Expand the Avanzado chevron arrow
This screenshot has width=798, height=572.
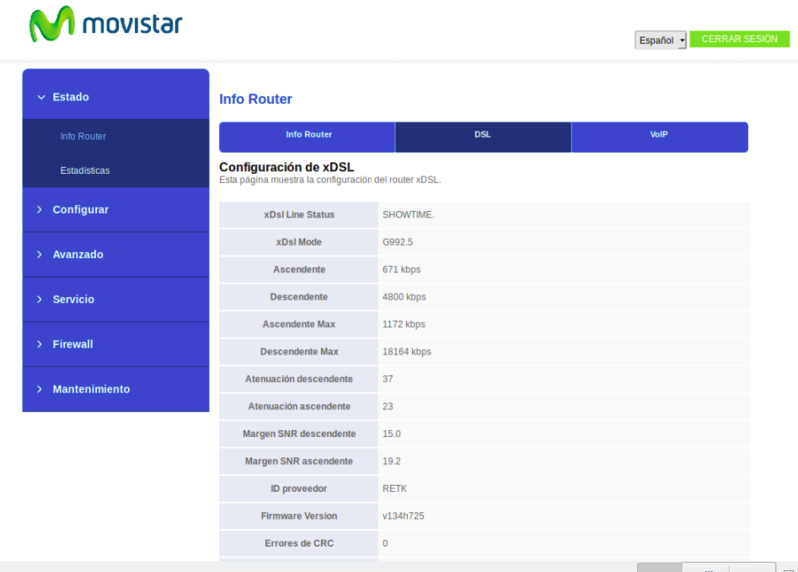tap(40, 255)
